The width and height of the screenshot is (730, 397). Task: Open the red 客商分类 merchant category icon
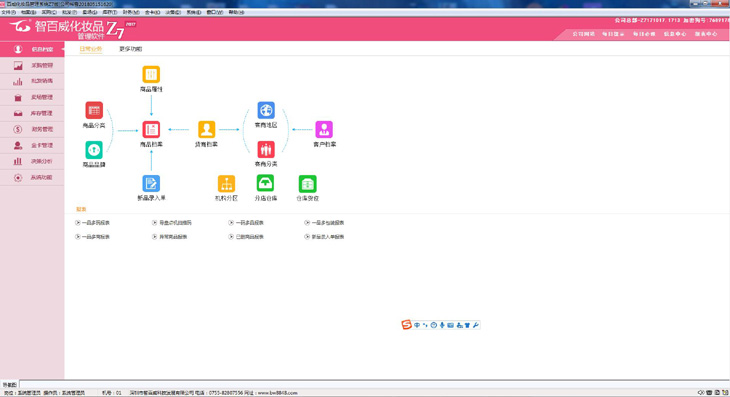[x=266, y=149]
